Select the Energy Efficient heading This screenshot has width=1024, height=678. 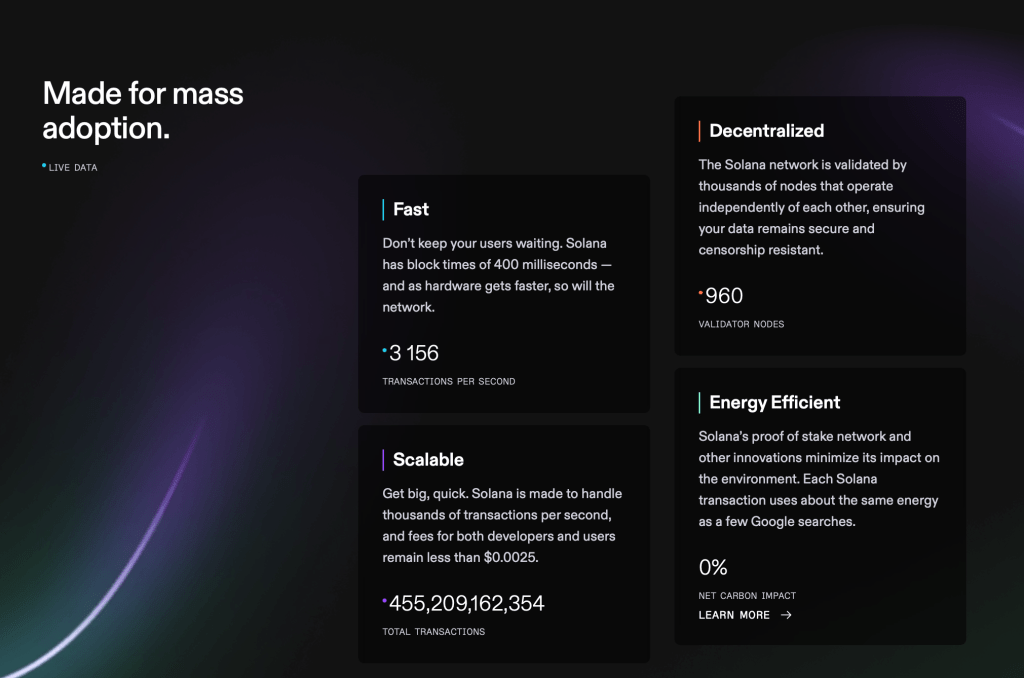point(774,402)
